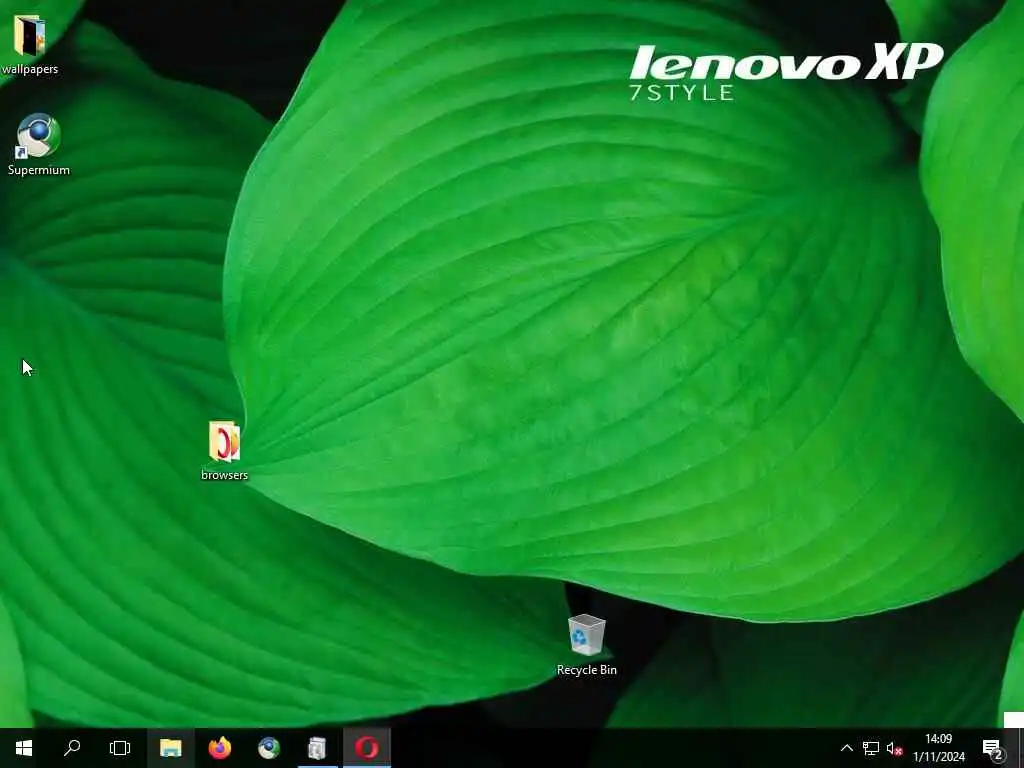1024x768 pixels.
Task: Click the 'browsers' label text
Action: (x=224, y=475)
